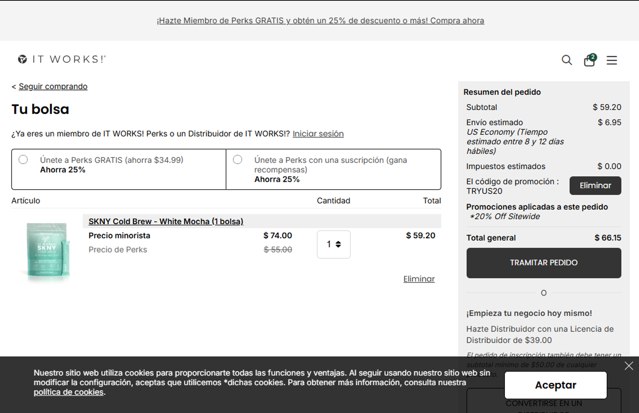Open the search magnifier icon
The height and width of the screenshot is (413, 639).
coord(566,60)
